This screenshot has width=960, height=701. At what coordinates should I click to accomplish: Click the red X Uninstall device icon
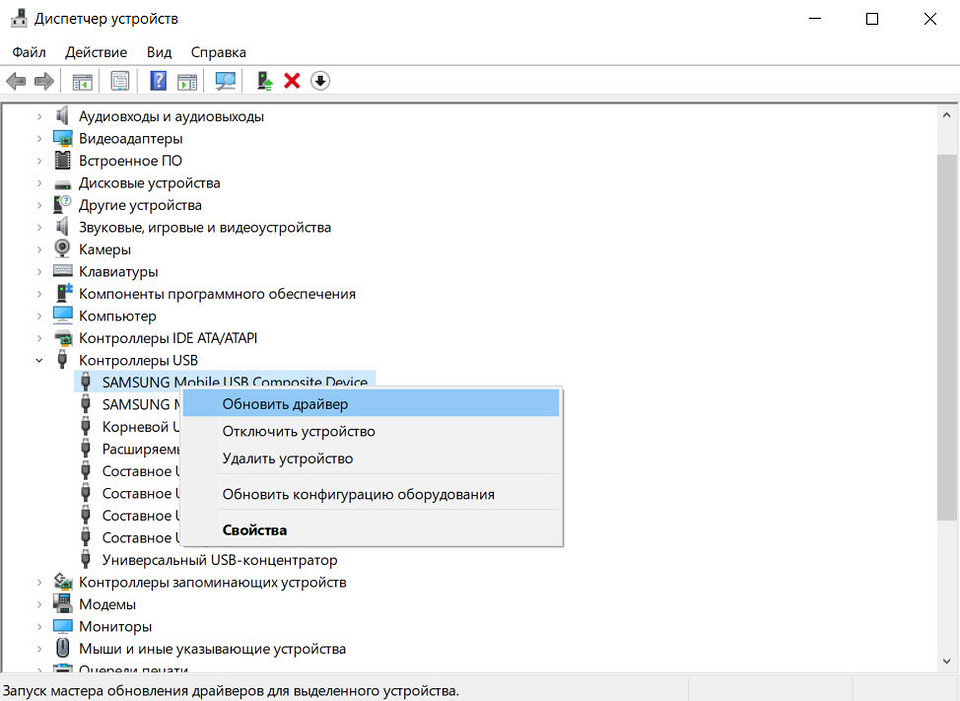pos(292,81)
